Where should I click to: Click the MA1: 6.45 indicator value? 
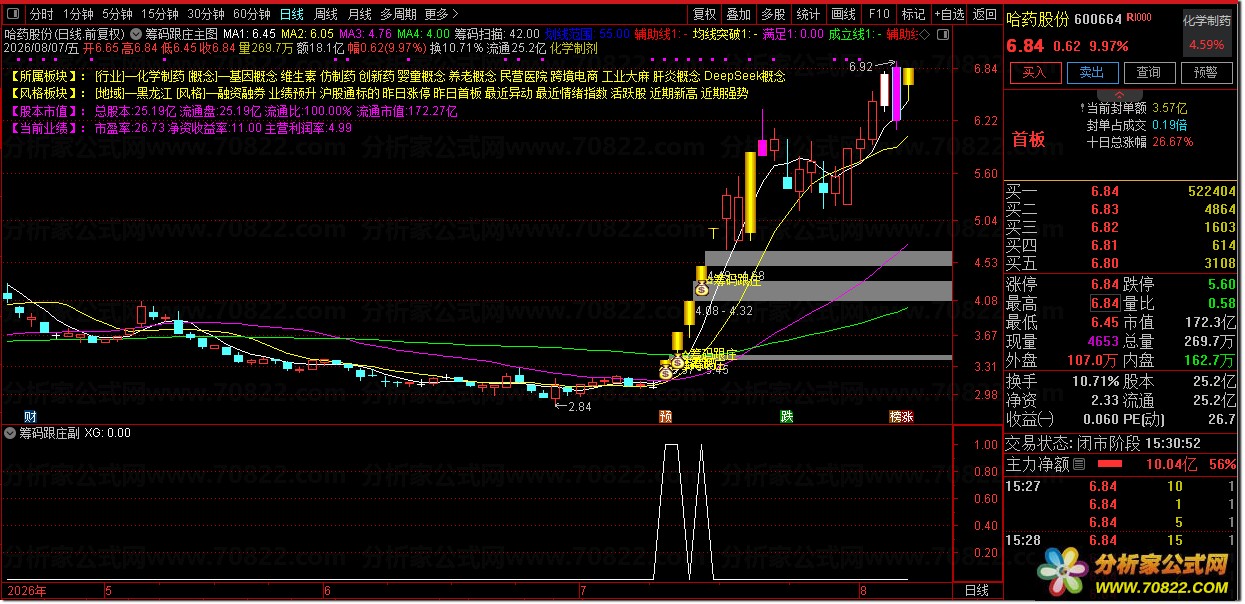(x=249, y=33)
